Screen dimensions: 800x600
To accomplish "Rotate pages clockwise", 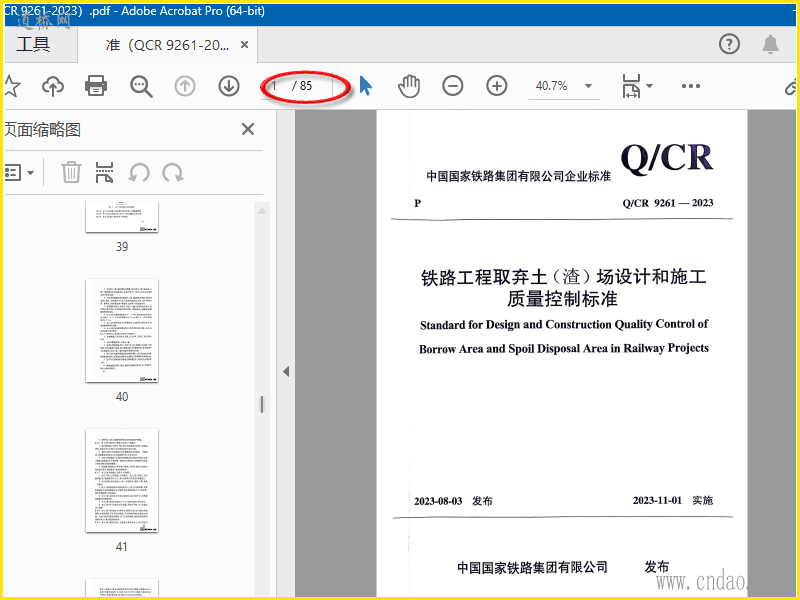I will click(173, 173).
